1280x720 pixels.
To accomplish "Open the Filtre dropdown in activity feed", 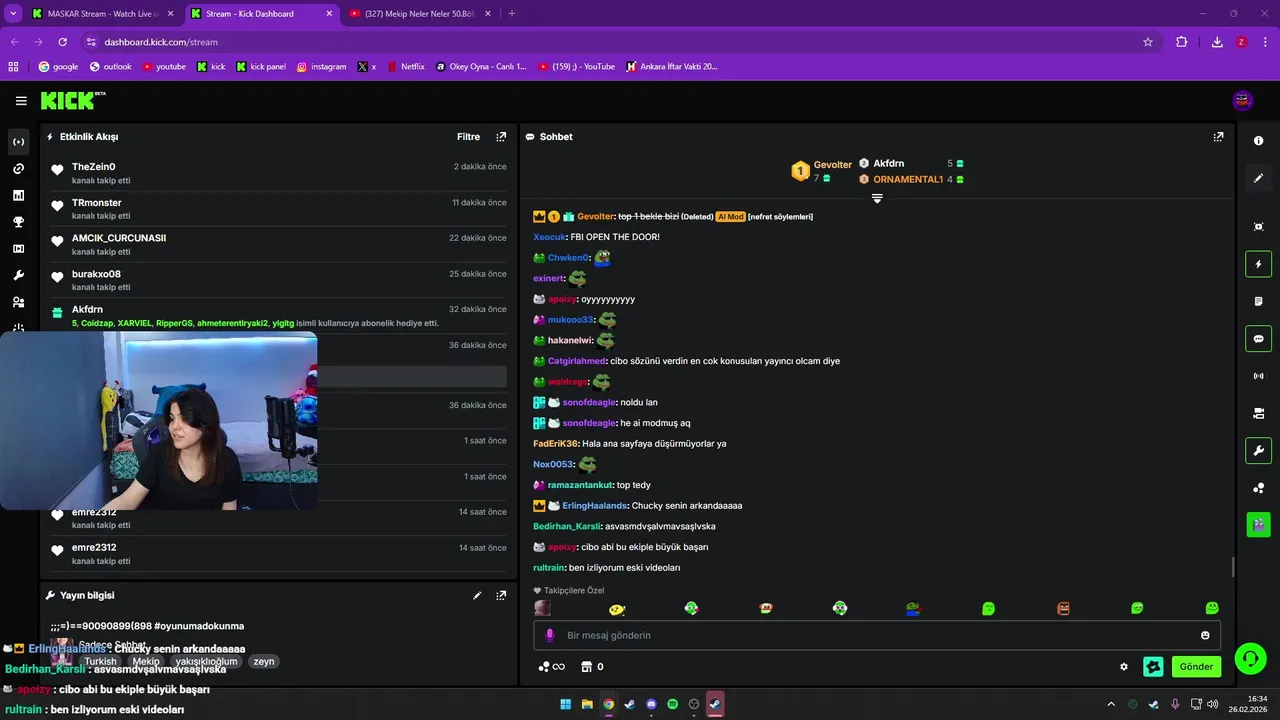I will (468, 137).
